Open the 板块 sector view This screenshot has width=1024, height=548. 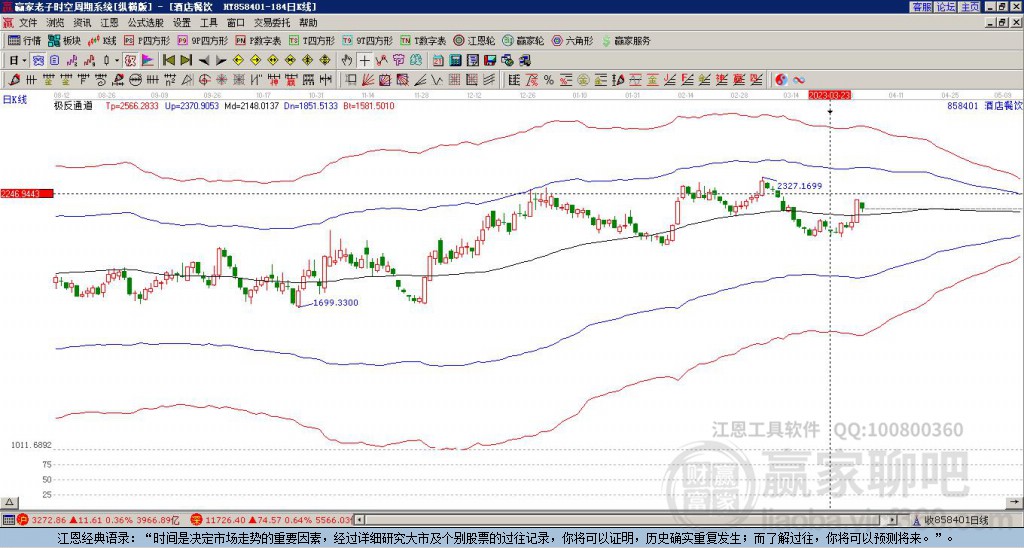pos(65,40)
